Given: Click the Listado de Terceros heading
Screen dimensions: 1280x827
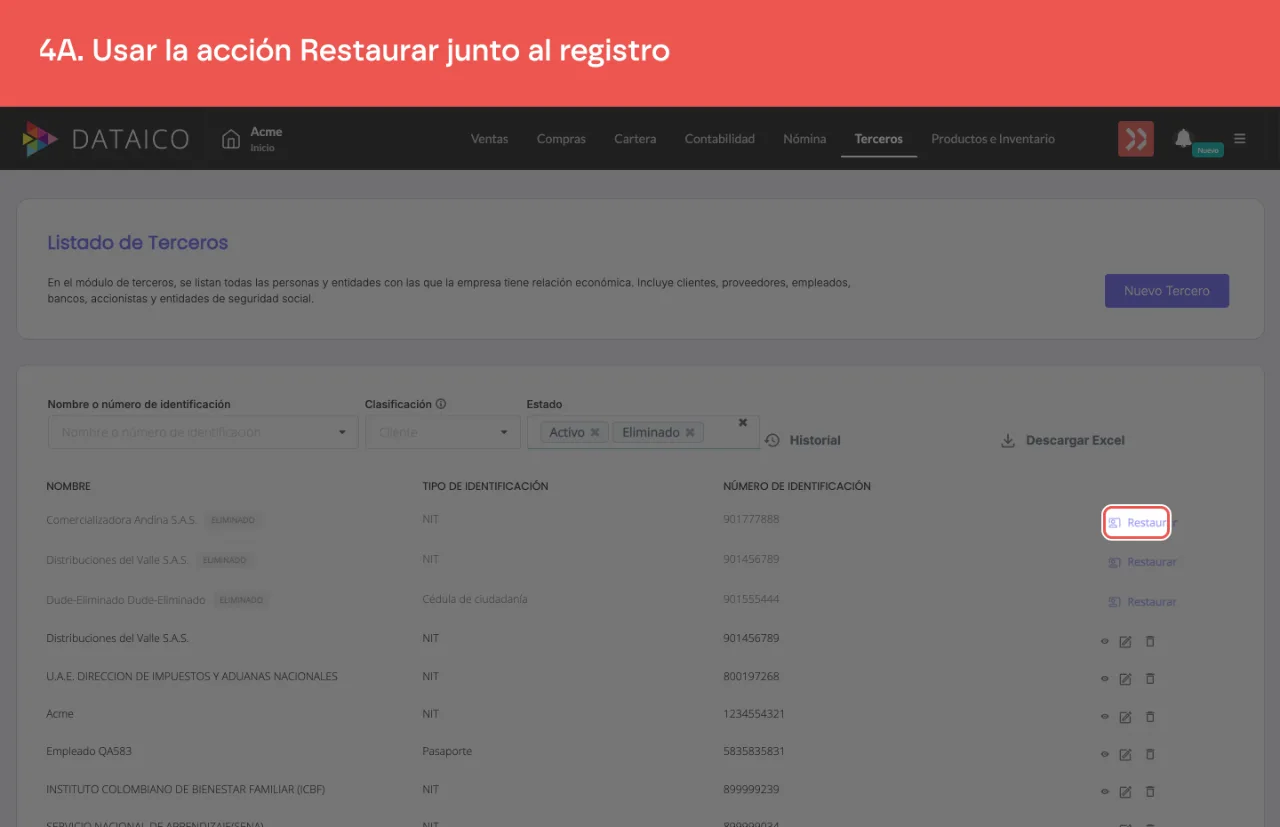Looking at the screenshot, I should tap(138, 242).
